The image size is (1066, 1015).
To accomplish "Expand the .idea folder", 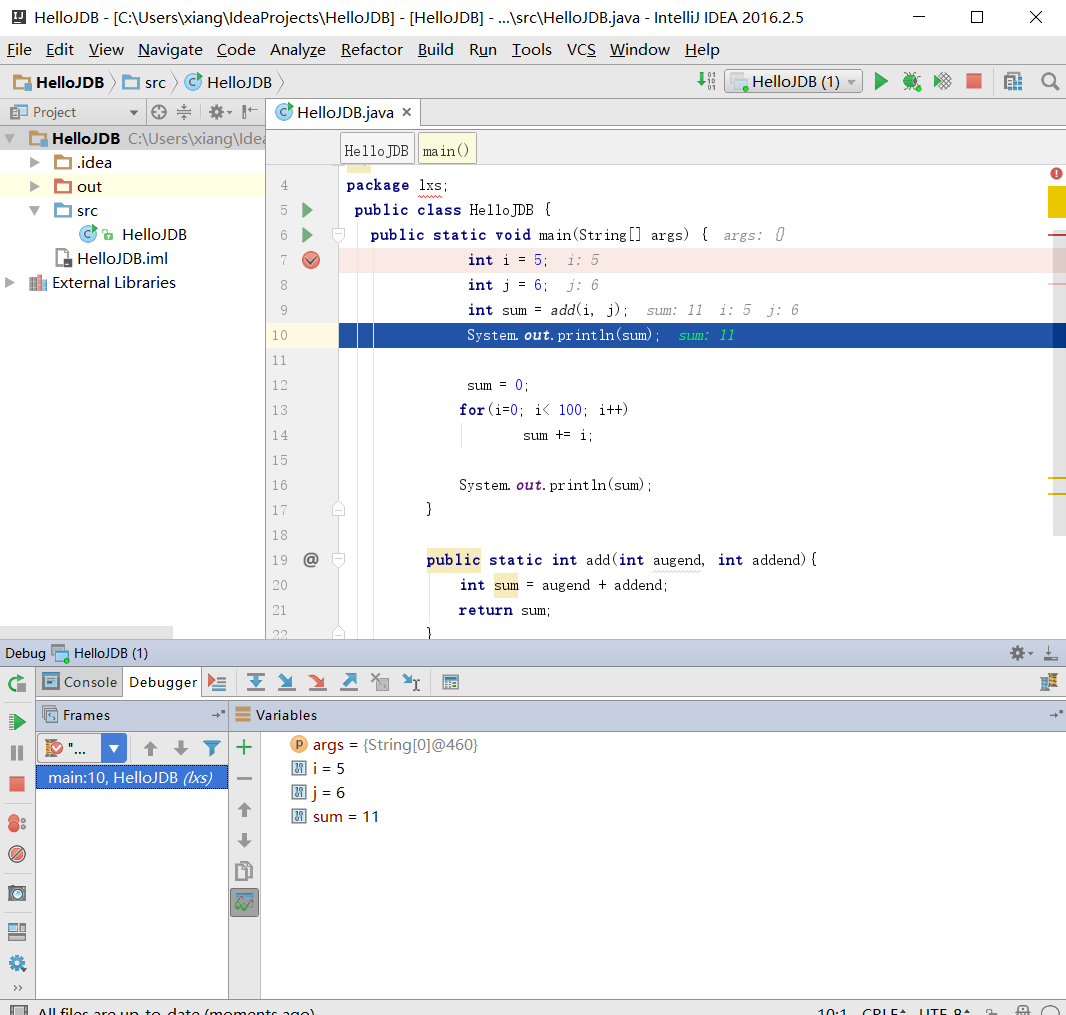I will click(x=34, y=162).
